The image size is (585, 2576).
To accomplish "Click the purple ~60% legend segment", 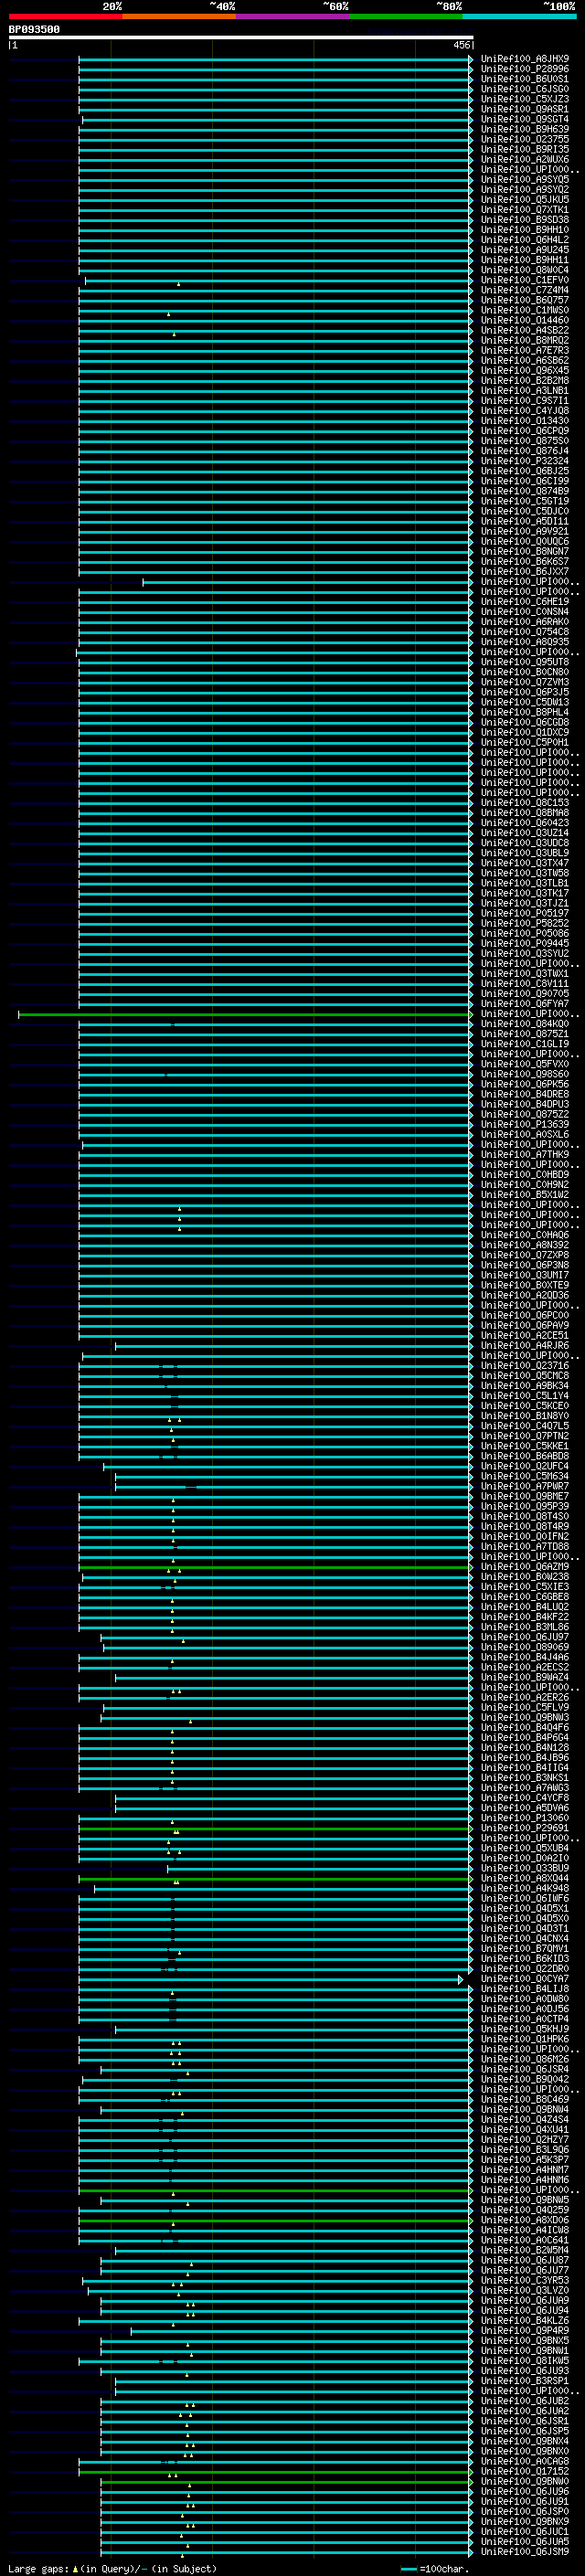I will pos(293,16).
